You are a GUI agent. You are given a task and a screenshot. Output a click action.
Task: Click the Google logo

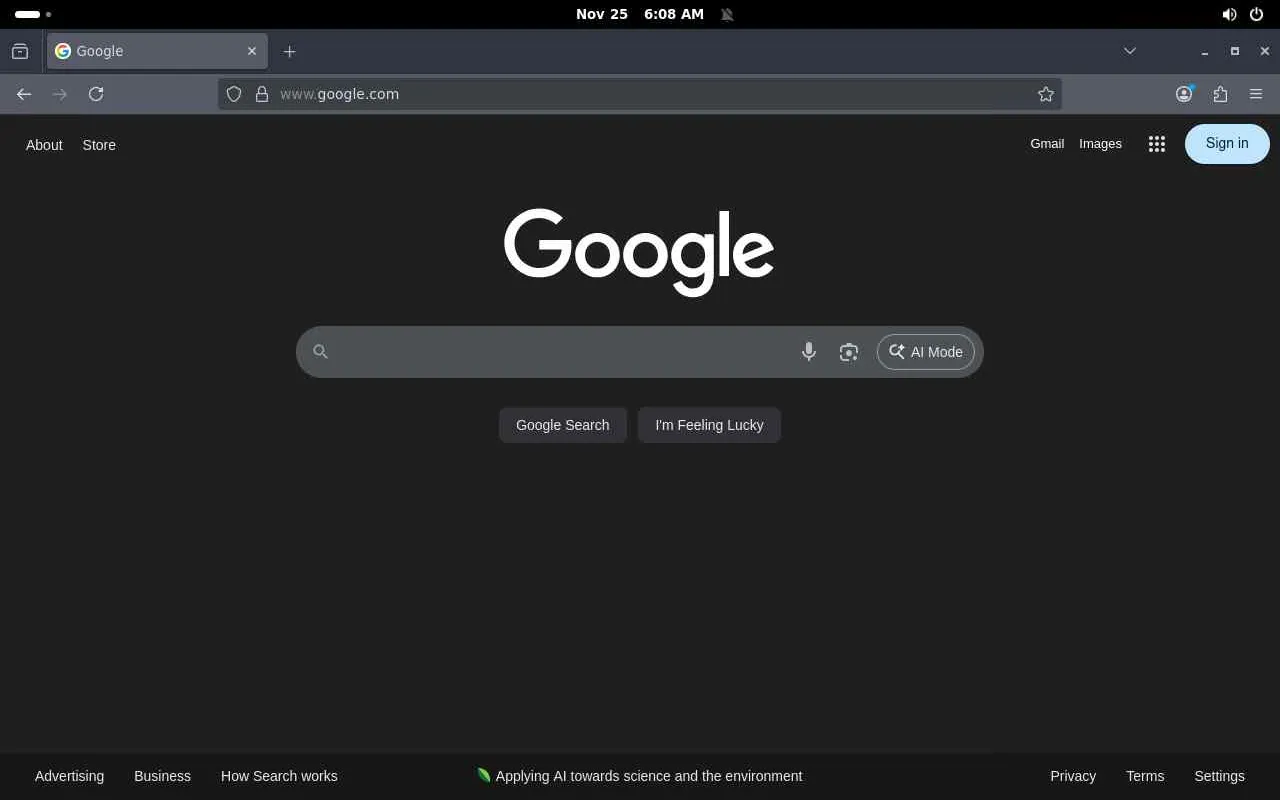[639, 252]
